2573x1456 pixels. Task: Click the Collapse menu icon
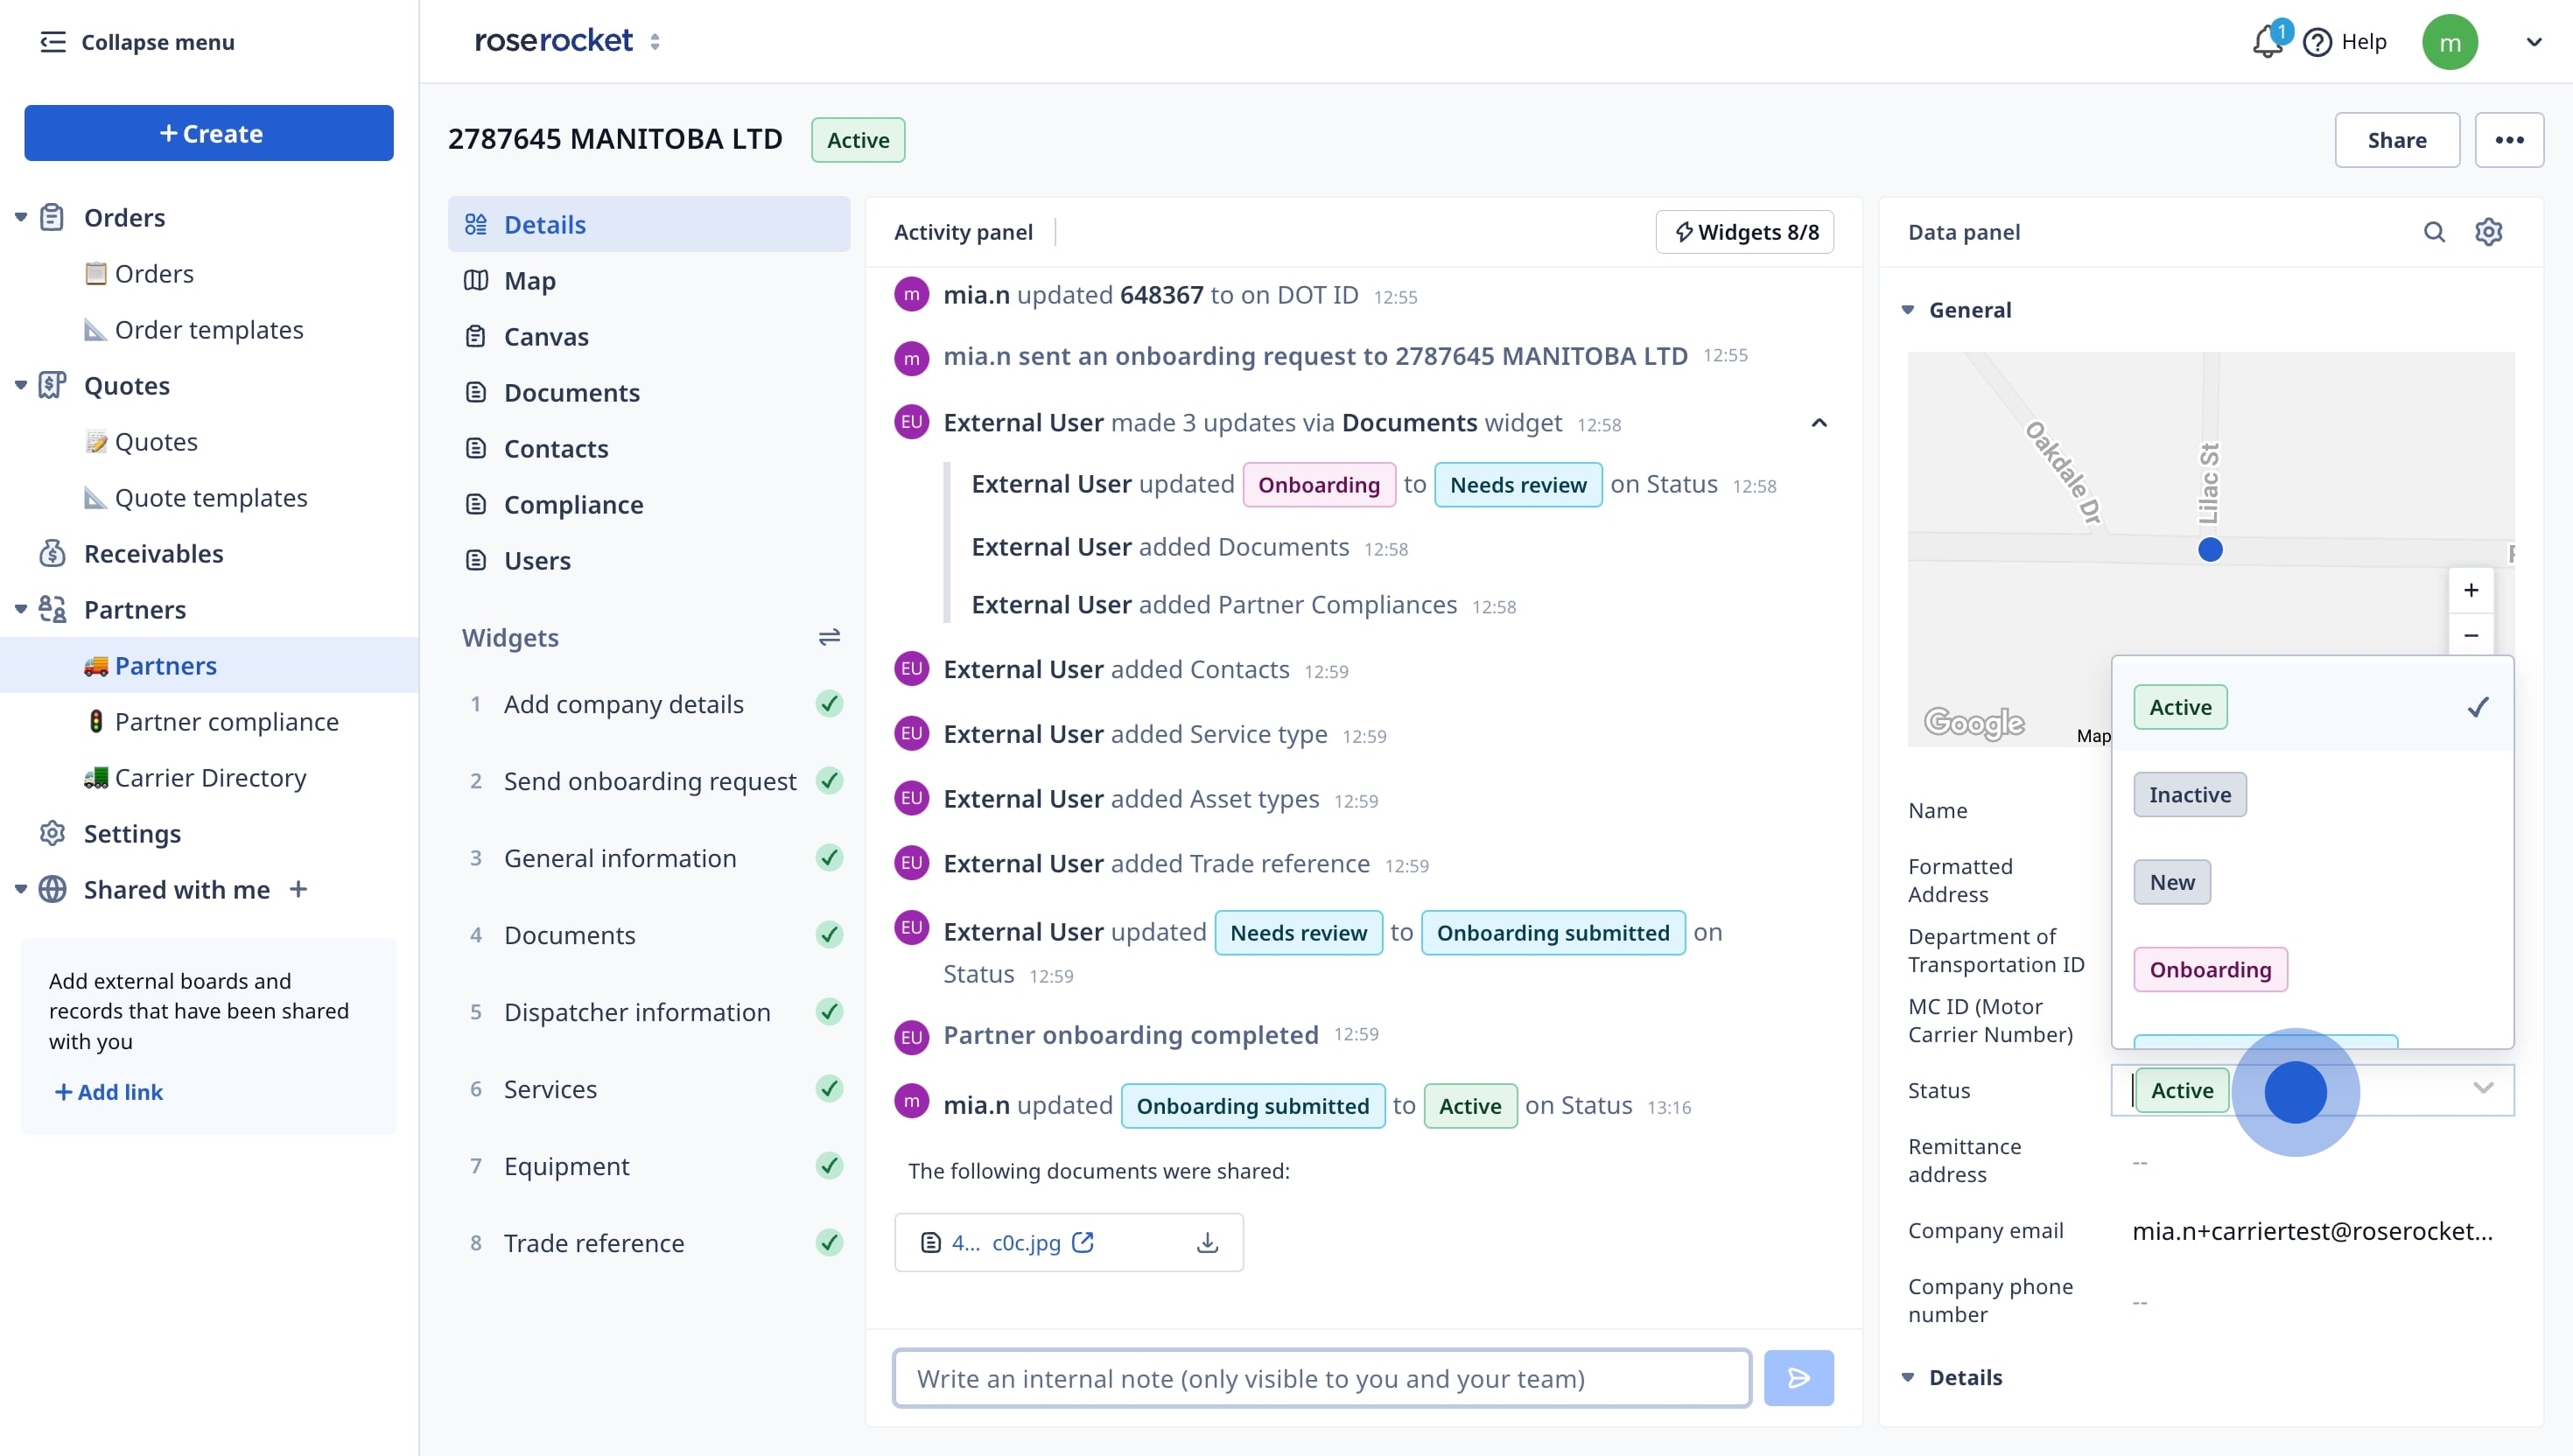tap(52, 42)
